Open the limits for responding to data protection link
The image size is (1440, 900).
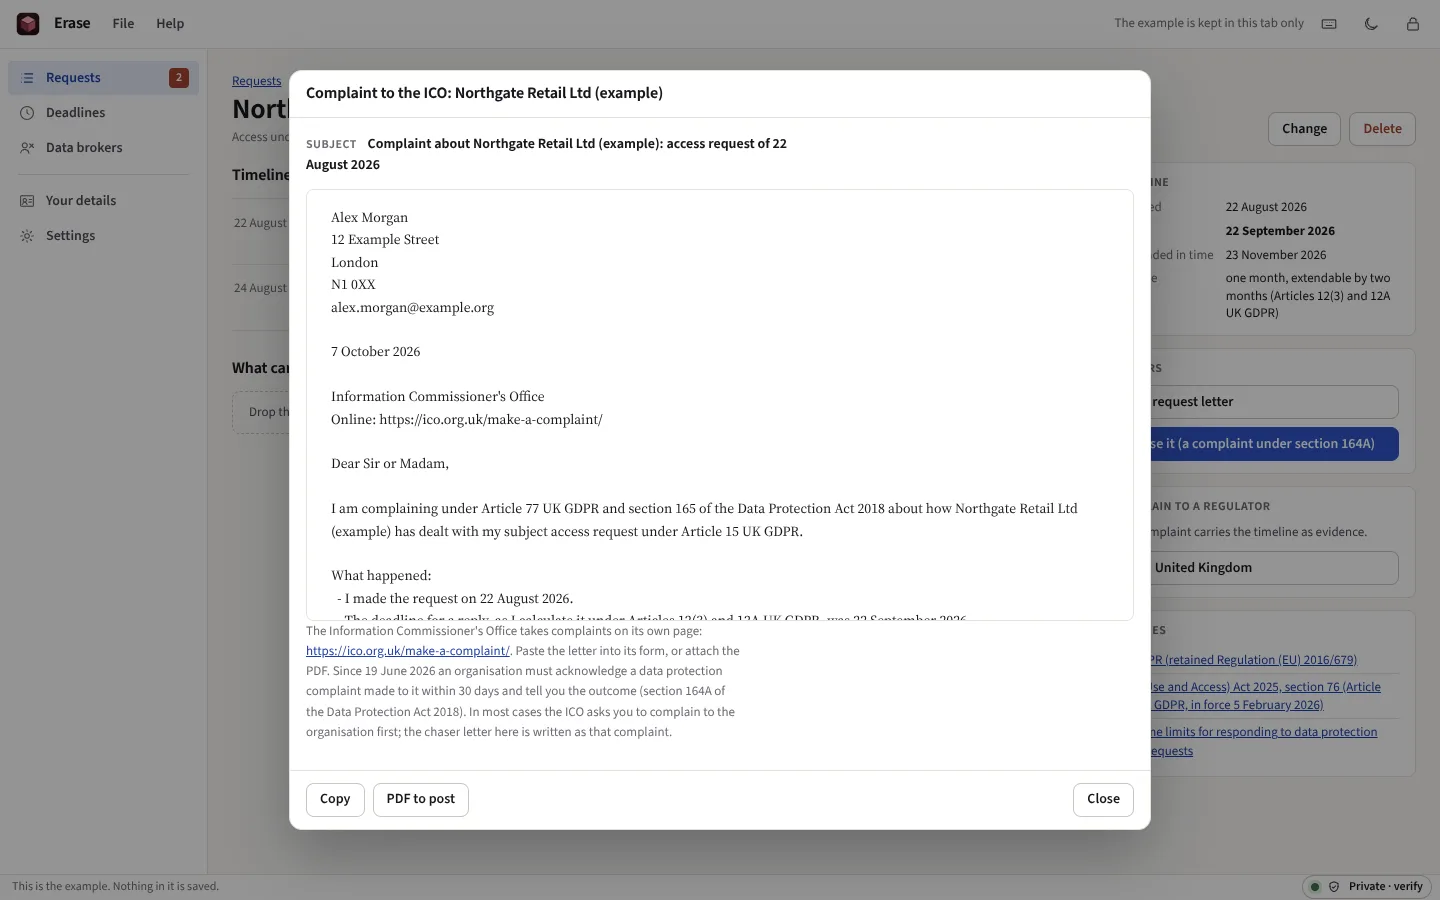1264,741
